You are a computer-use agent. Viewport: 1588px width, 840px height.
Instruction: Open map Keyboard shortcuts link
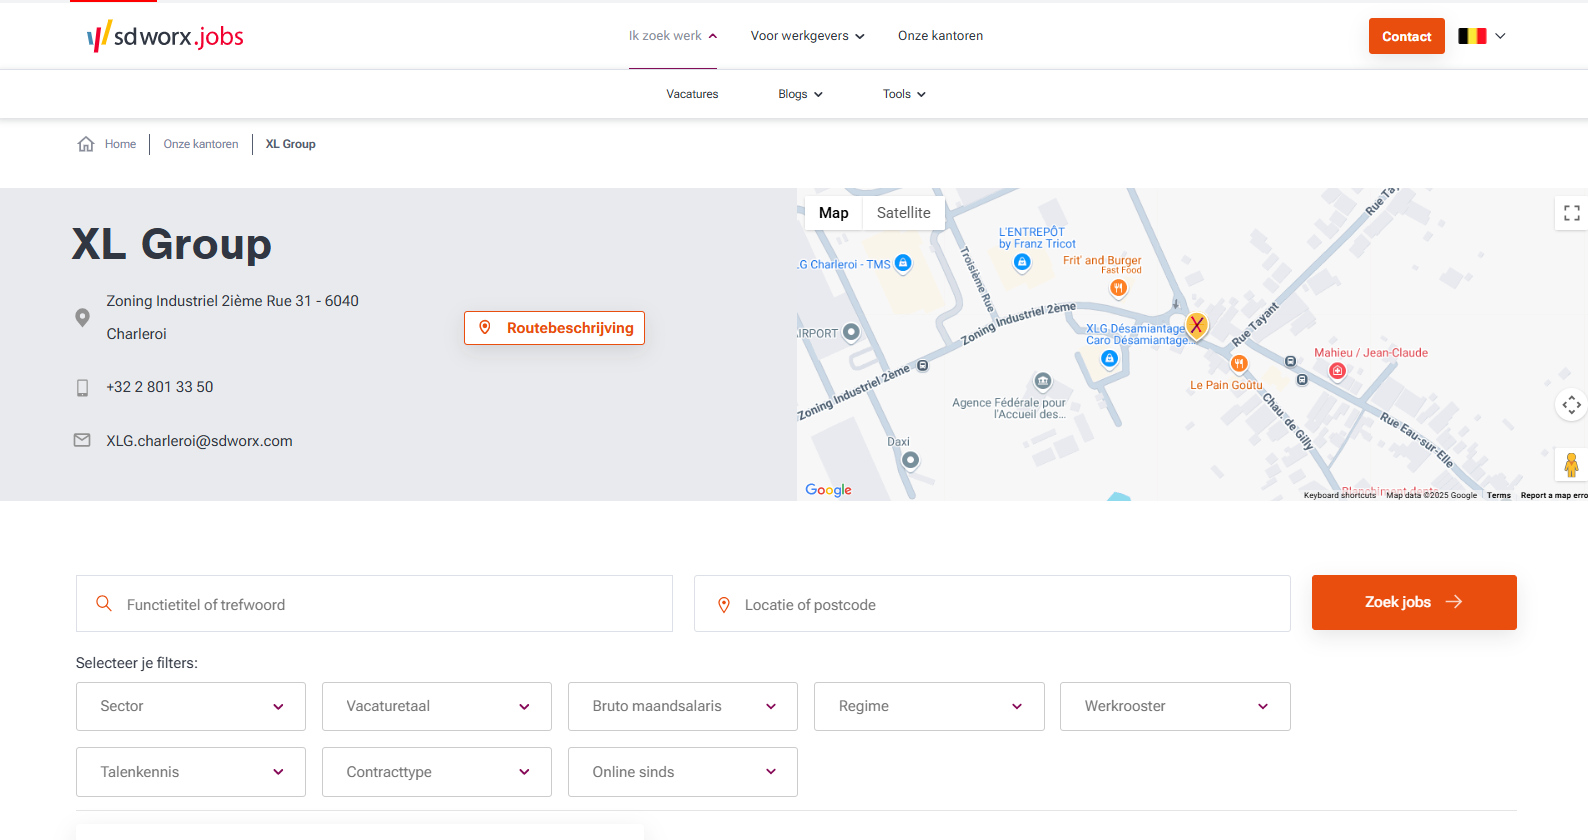(x=1339, y=495)
